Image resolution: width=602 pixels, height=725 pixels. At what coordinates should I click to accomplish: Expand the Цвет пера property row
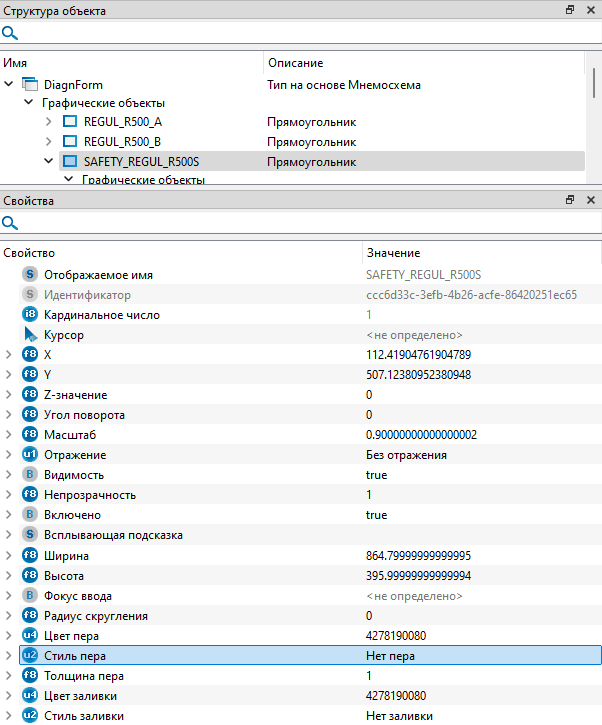(x=9, y=635)
